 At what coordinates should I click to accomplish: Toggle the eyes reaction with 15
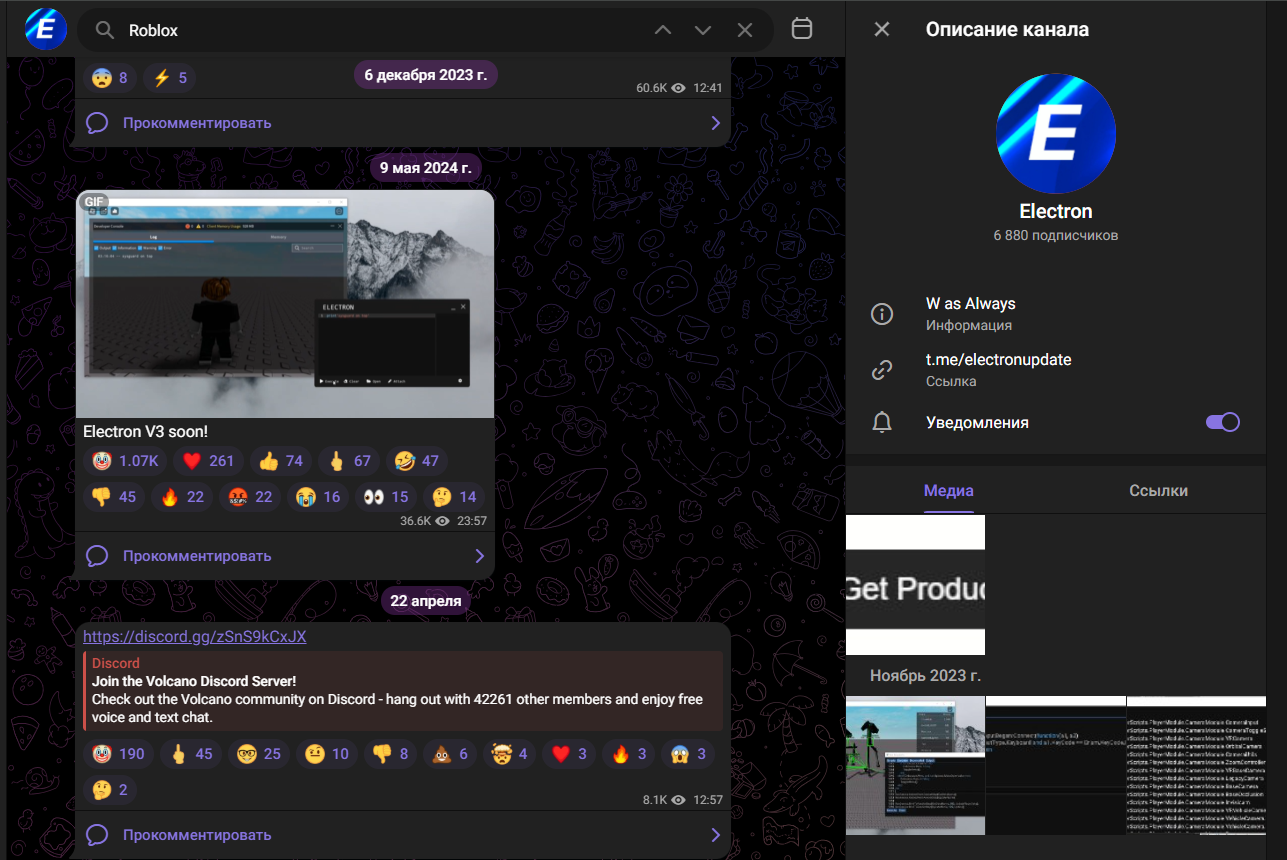pyautogui.click(x=385, y=497)
